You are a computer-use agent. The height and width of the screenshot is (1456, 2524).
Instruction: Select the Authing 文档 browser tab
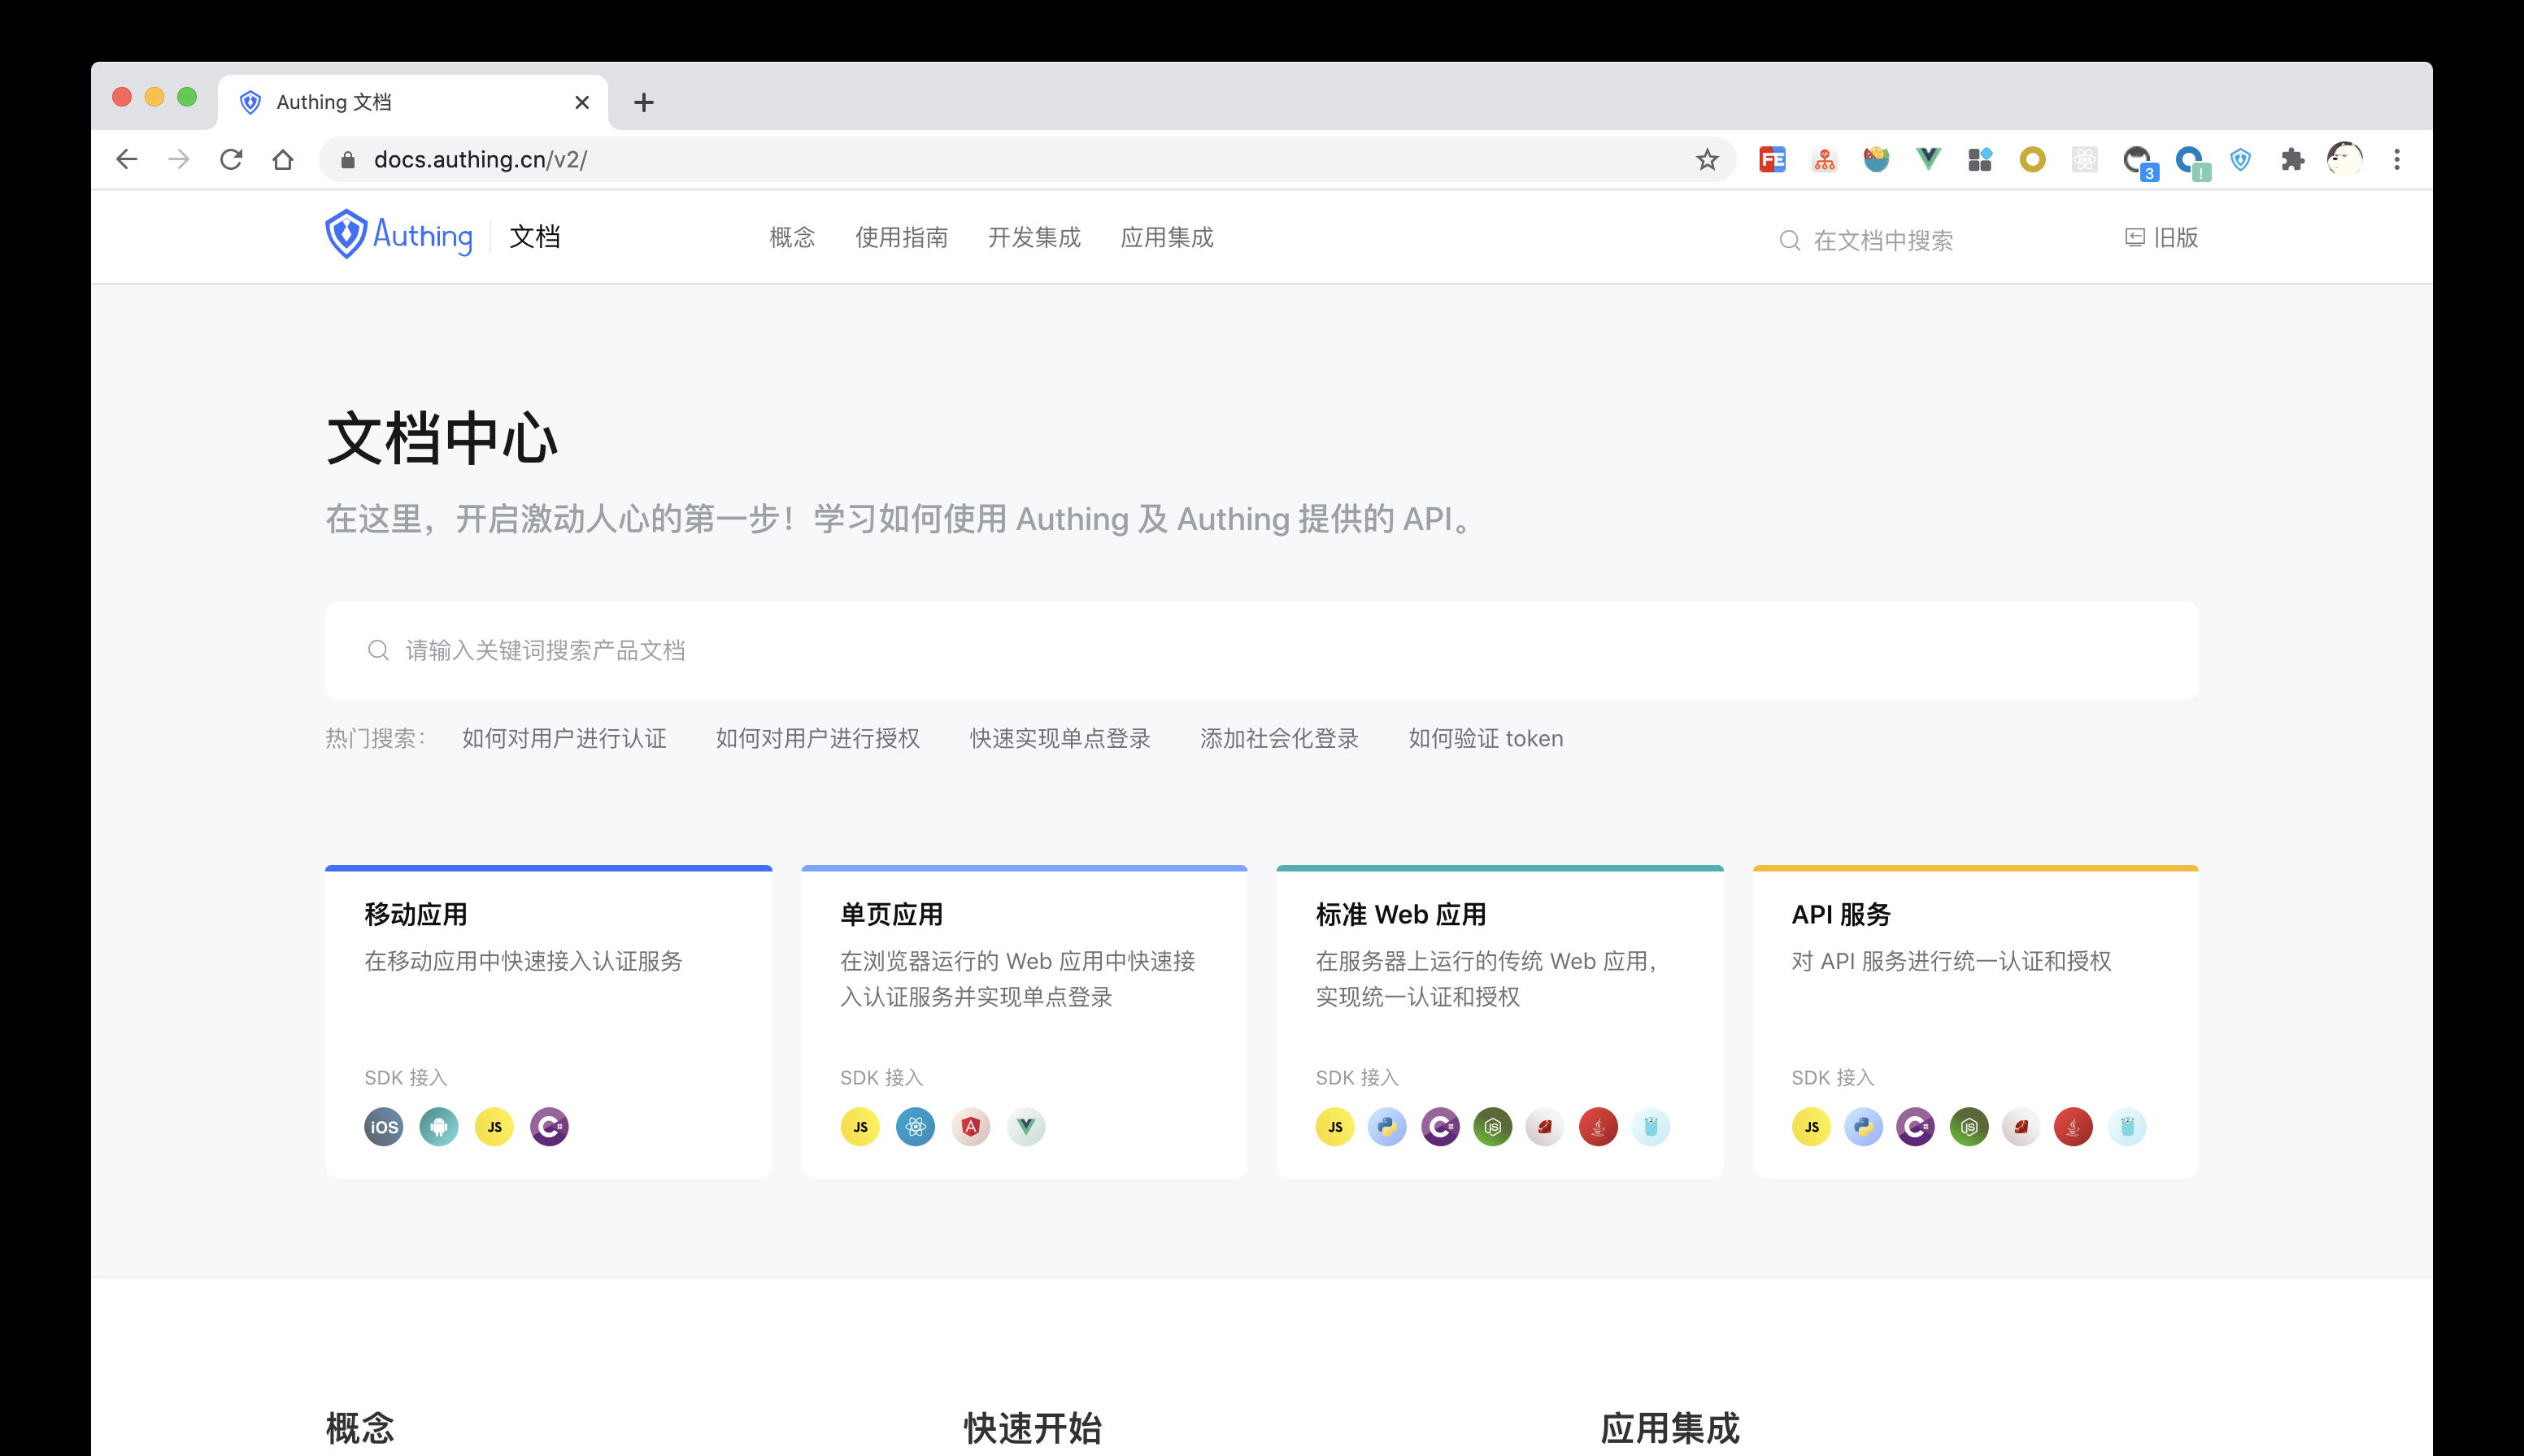pyautogui.click(x=413, y=102)
